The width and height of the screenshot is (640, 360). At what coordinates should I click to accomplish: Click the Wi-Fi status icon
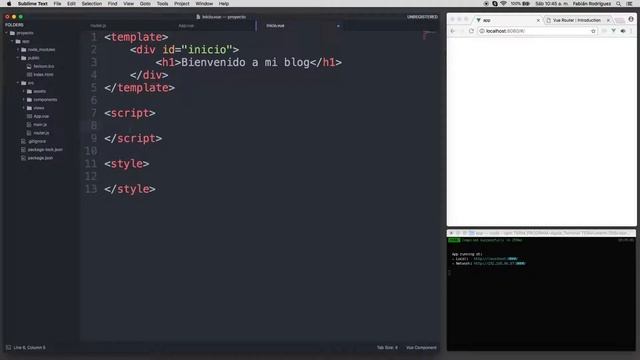(x=503, y=4)
